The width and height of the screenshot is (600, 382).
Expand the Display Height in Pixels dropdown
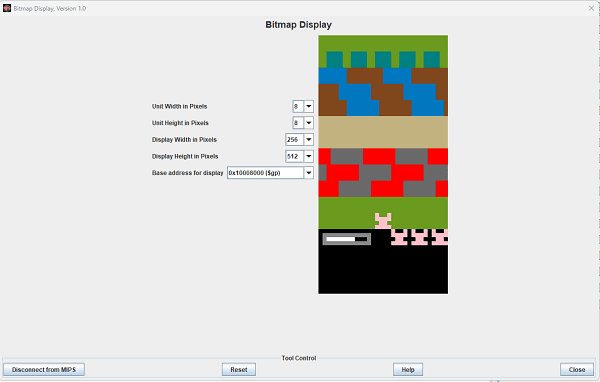[x=308, y=156]
